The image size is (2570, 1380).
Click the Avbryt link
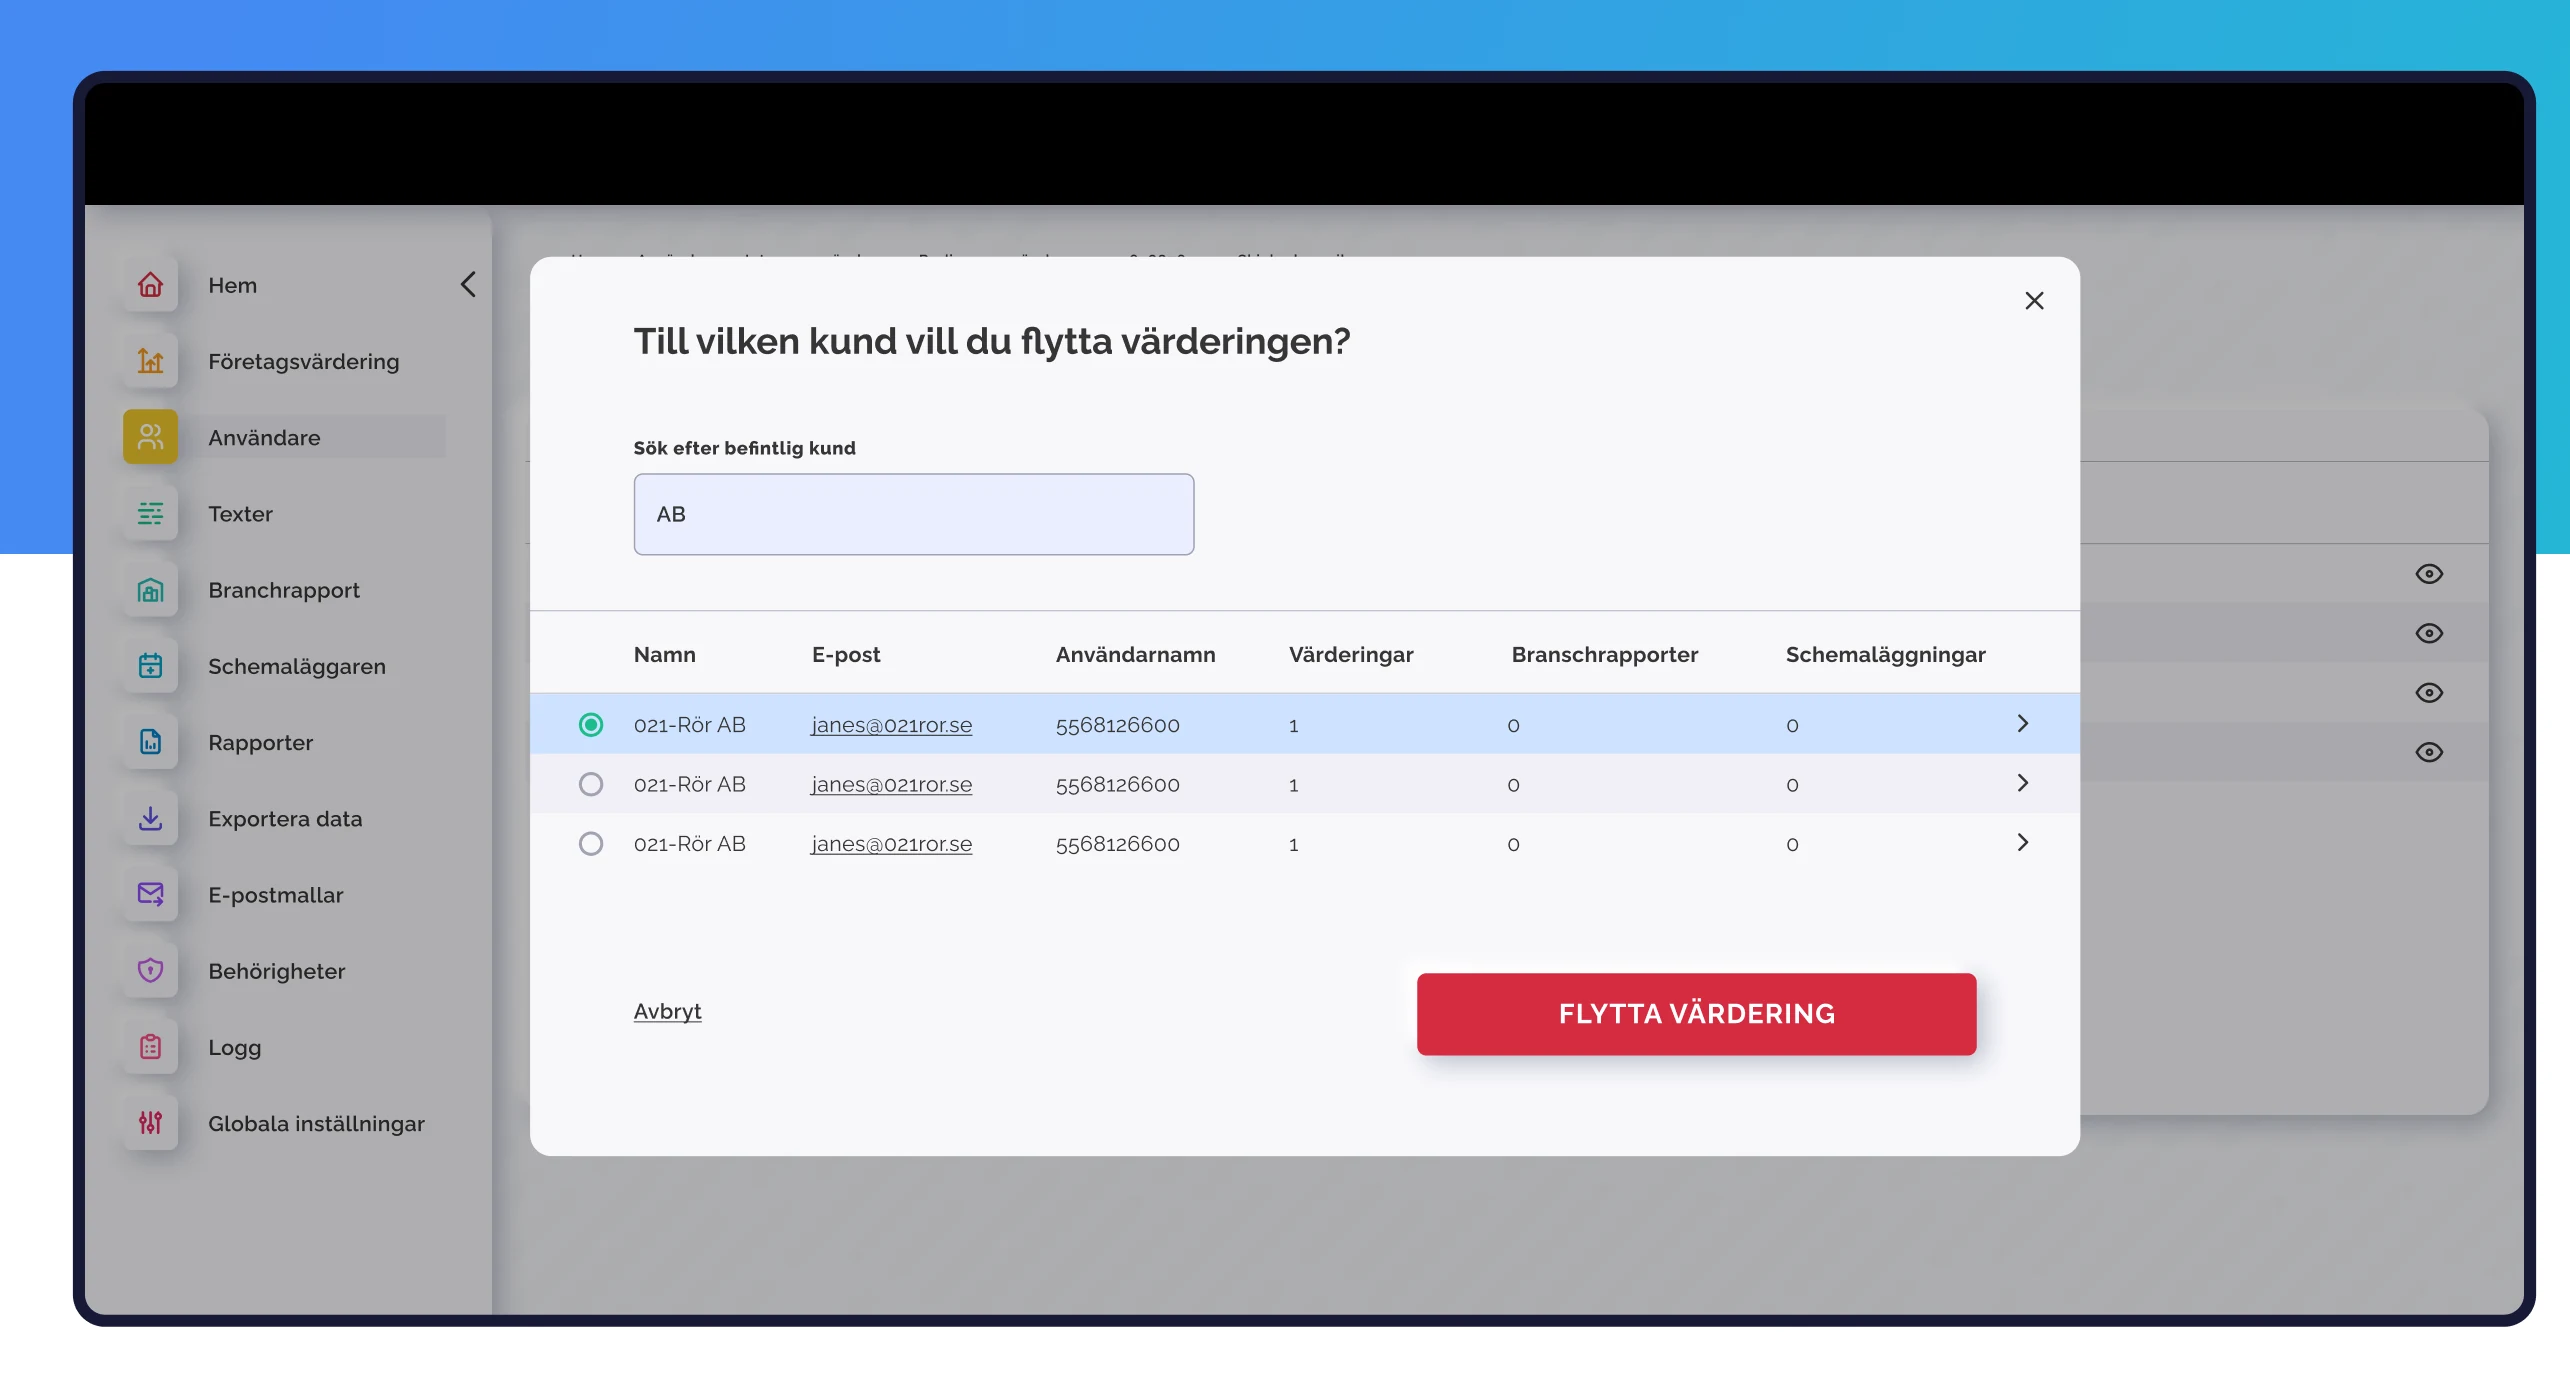(667, 1011)
